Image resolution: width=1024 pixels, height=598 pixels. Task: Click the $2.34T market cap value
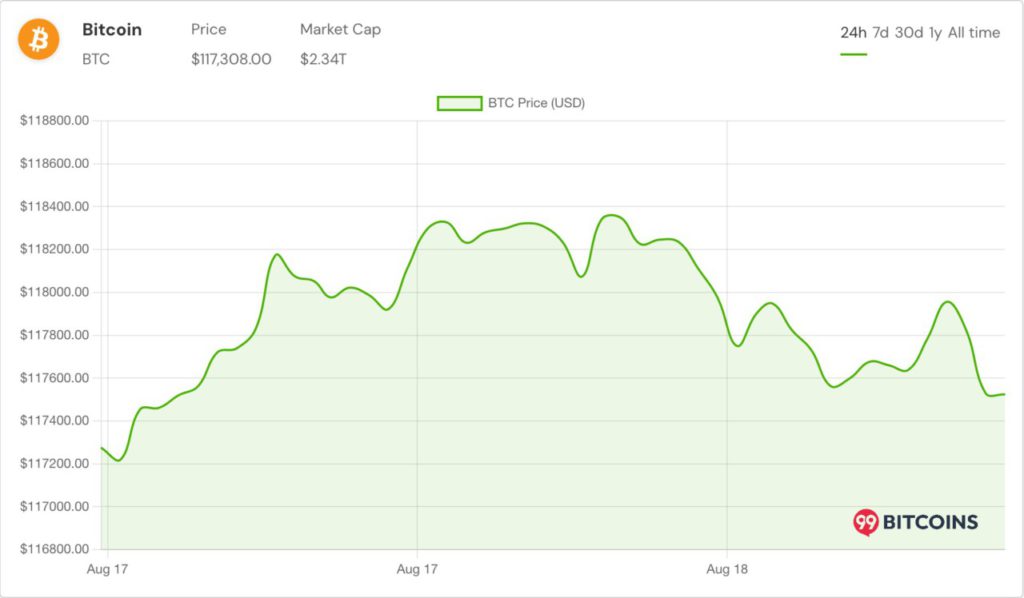tap(323, 59)
